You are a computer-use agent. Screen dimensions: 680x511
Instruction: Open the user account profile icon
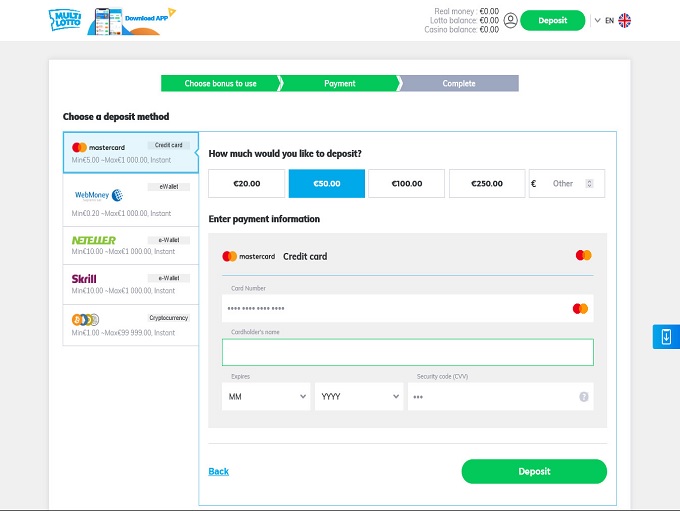511,20
